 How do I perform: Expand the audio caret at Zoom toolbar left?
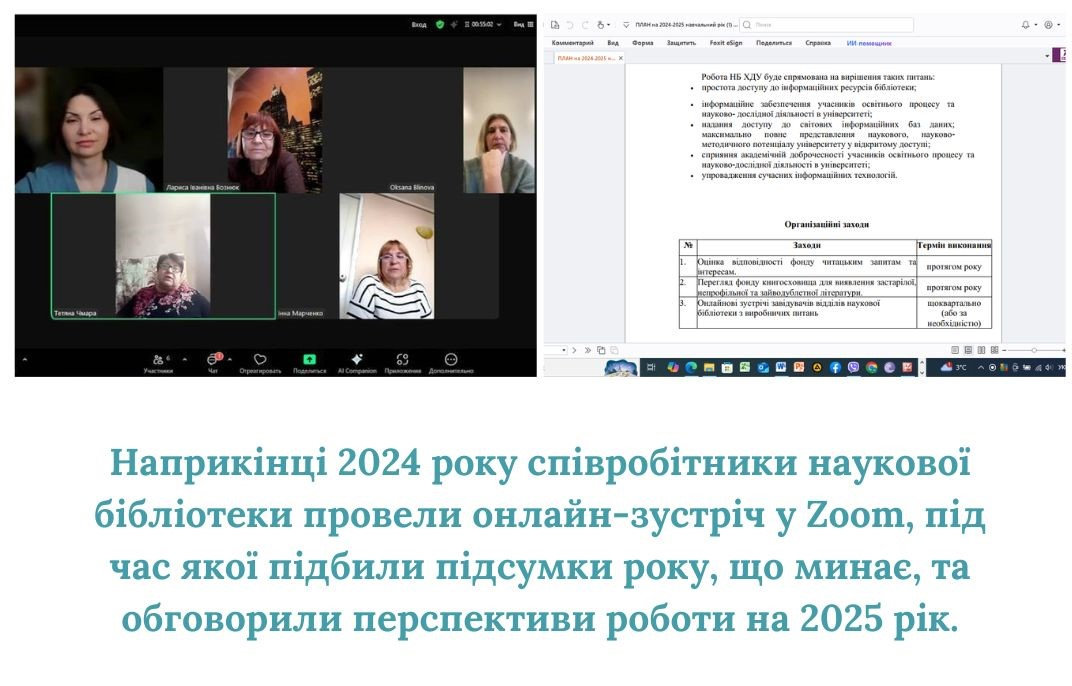point(25,359)
